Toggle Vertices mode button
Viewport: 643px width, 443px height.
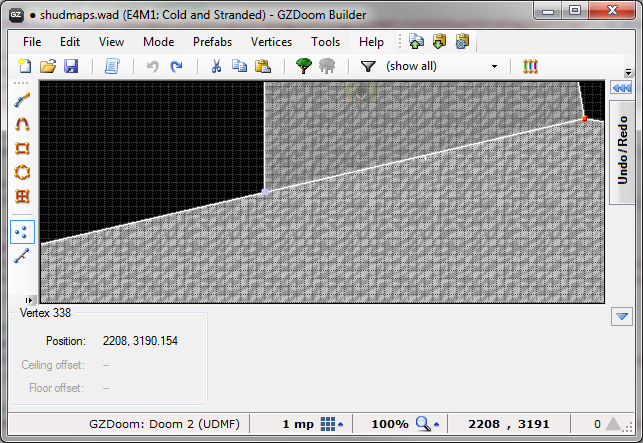tap(22, 232)
